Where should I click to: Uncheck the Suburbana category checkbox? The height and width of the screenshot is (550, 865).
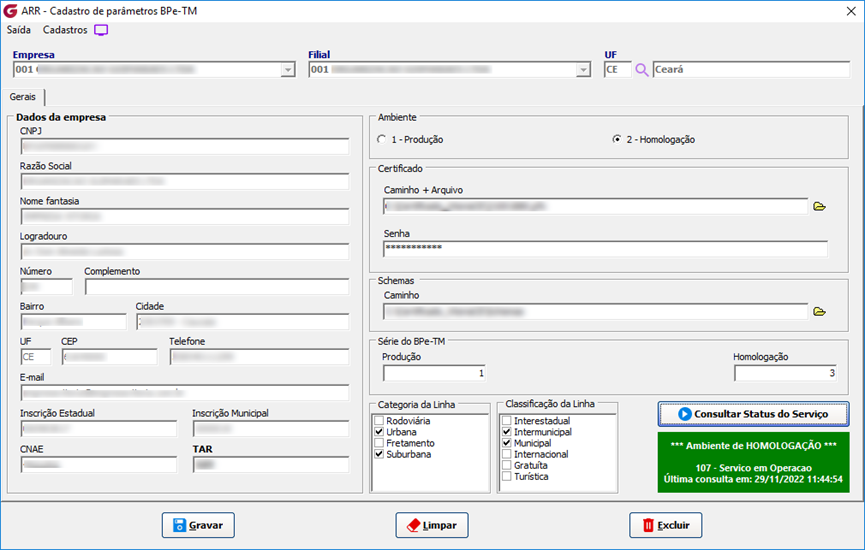point(379,454)
